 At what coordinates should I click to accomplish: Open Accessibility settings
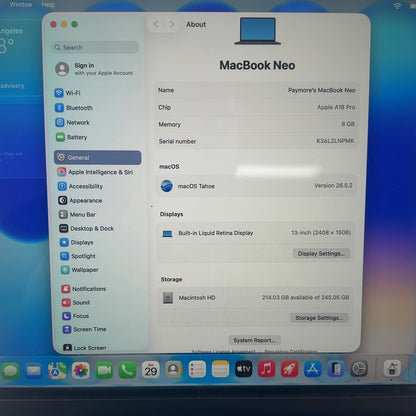pyautogui.click(x=80, y=186)
